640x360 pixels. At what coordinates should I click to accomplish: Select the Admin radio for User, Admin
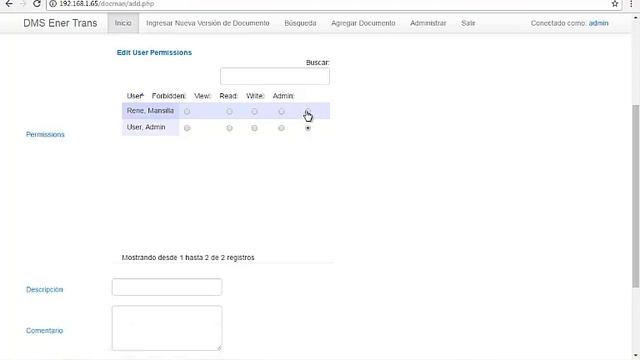click(308, 128)
